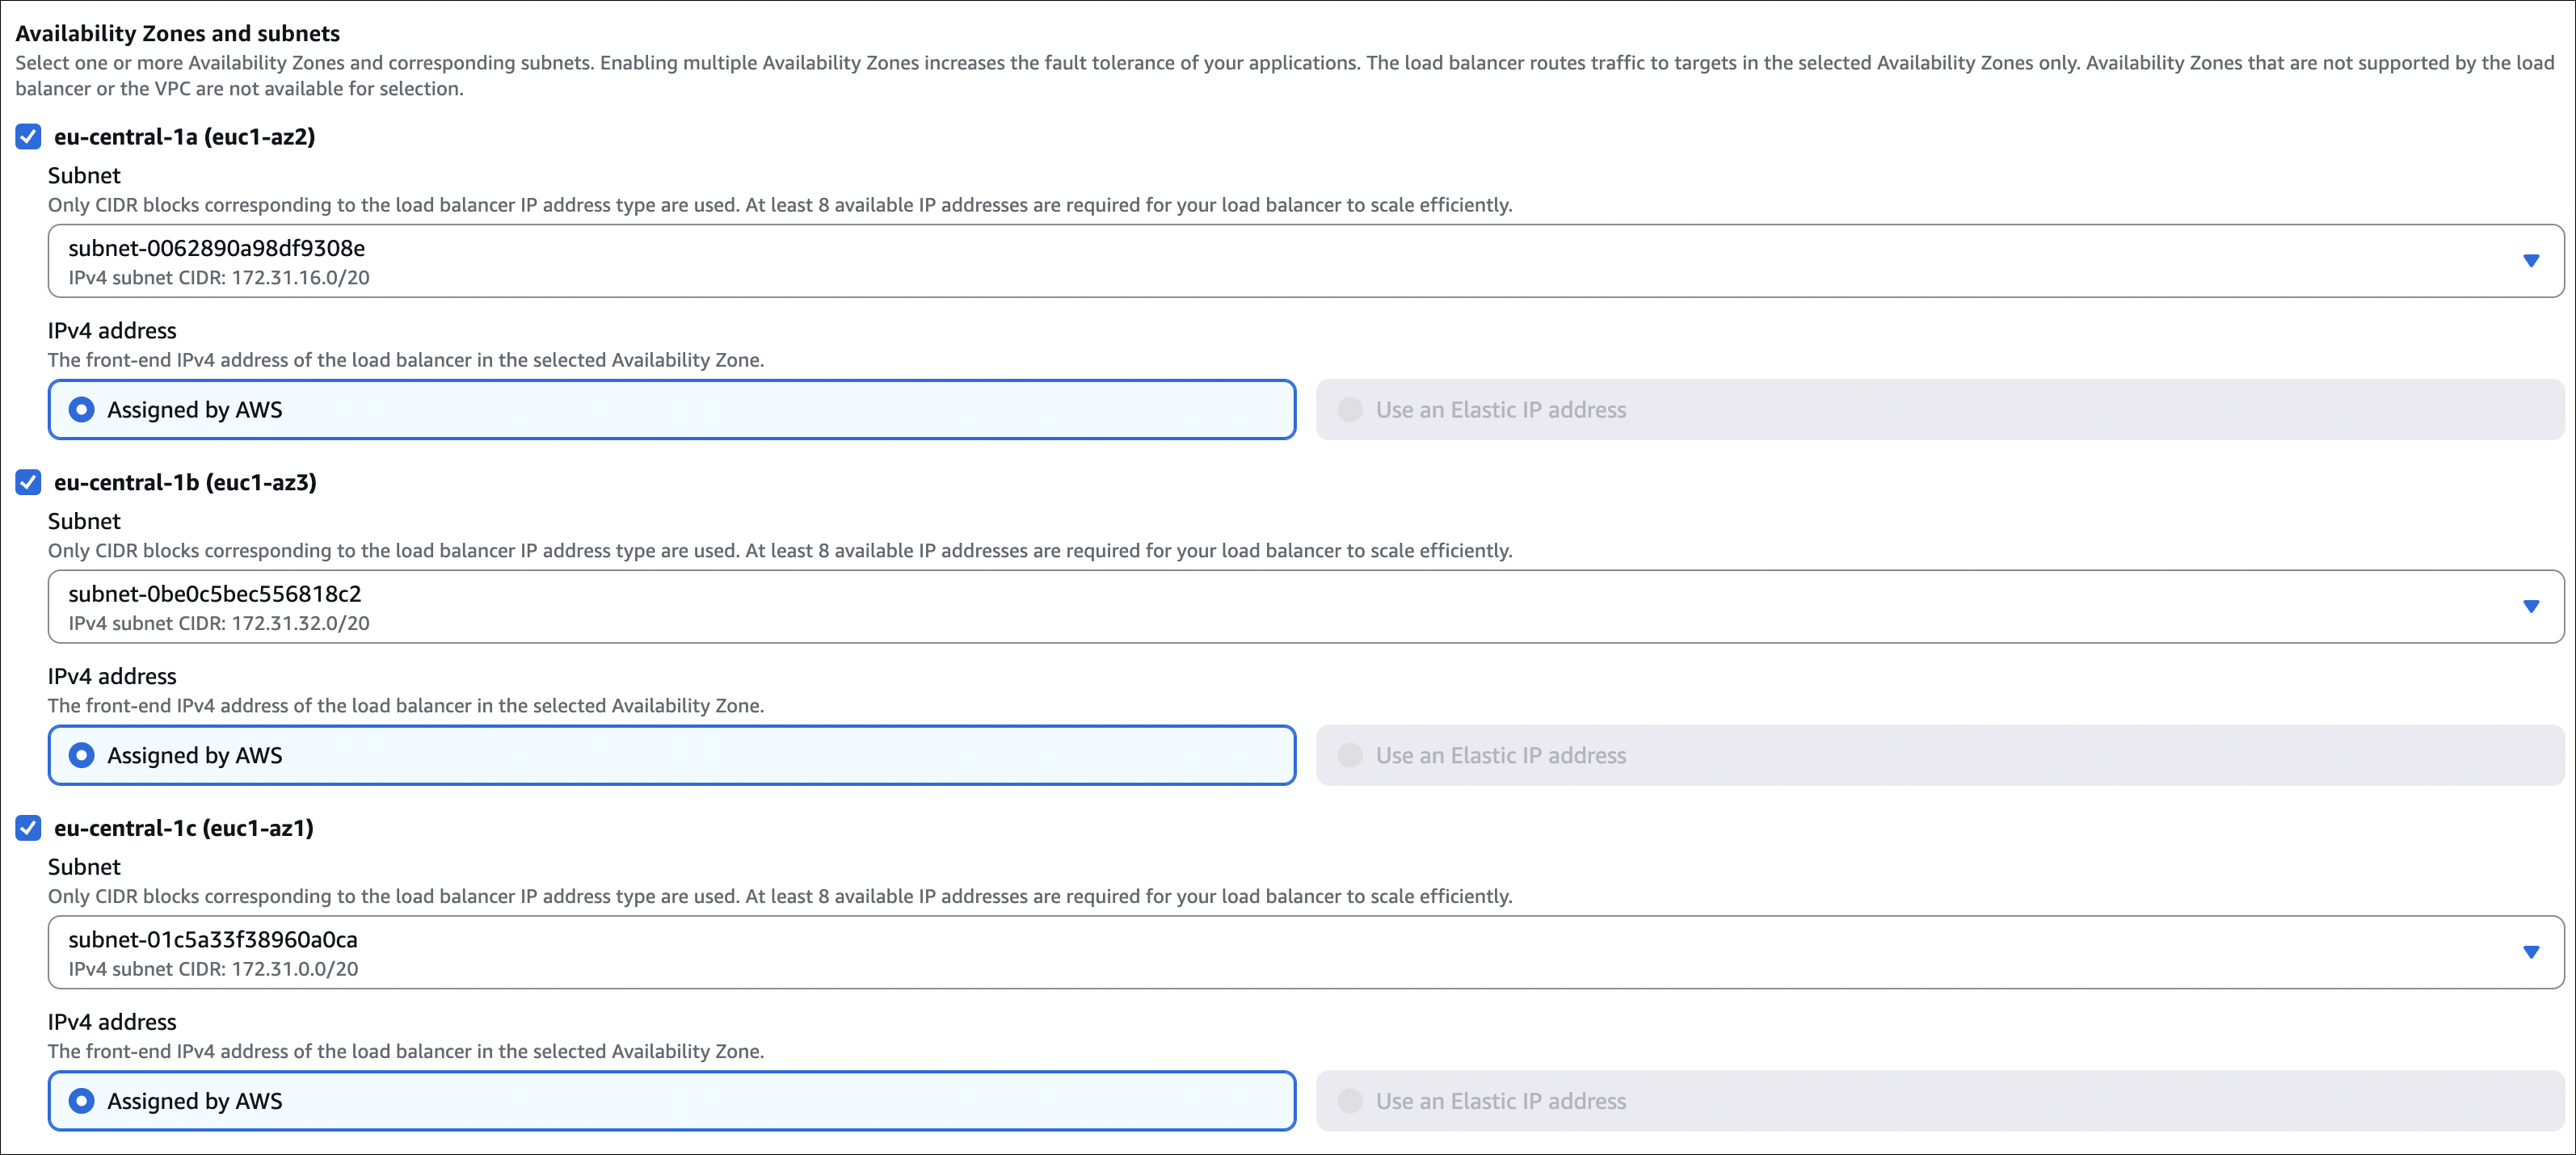
Task: Click the eu-central-1c (euc1-az1) label
Action: [x=184, y=828]
